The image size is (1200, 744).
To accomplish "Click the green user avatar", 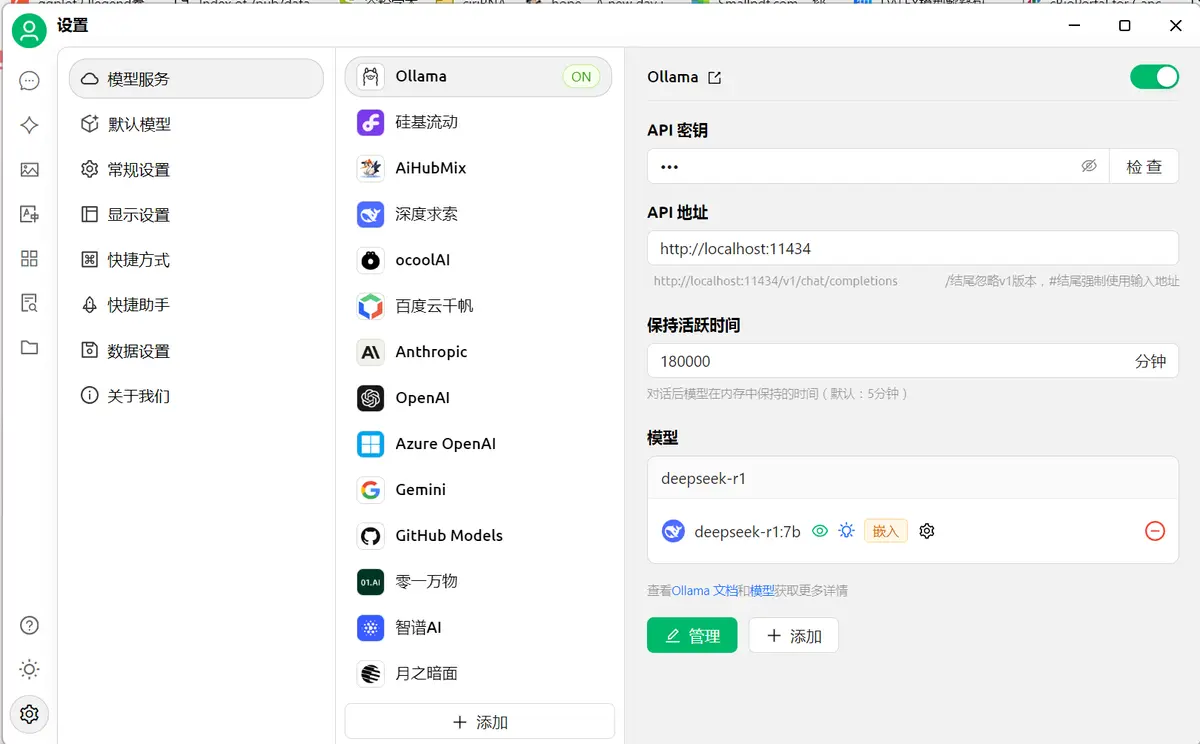I will [29, 30].
